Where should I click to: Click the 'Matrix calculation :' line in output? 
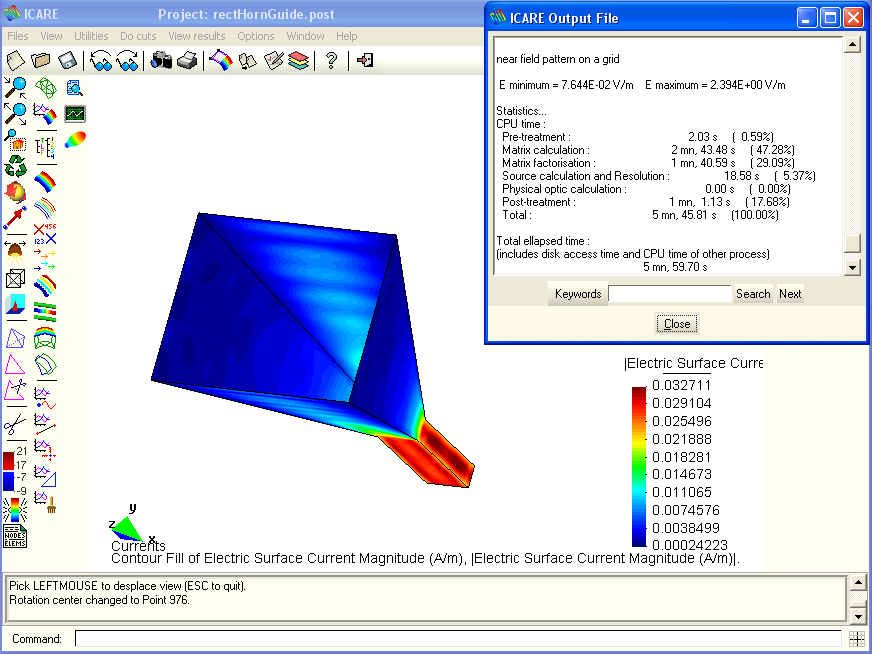(x=546, y=150)
